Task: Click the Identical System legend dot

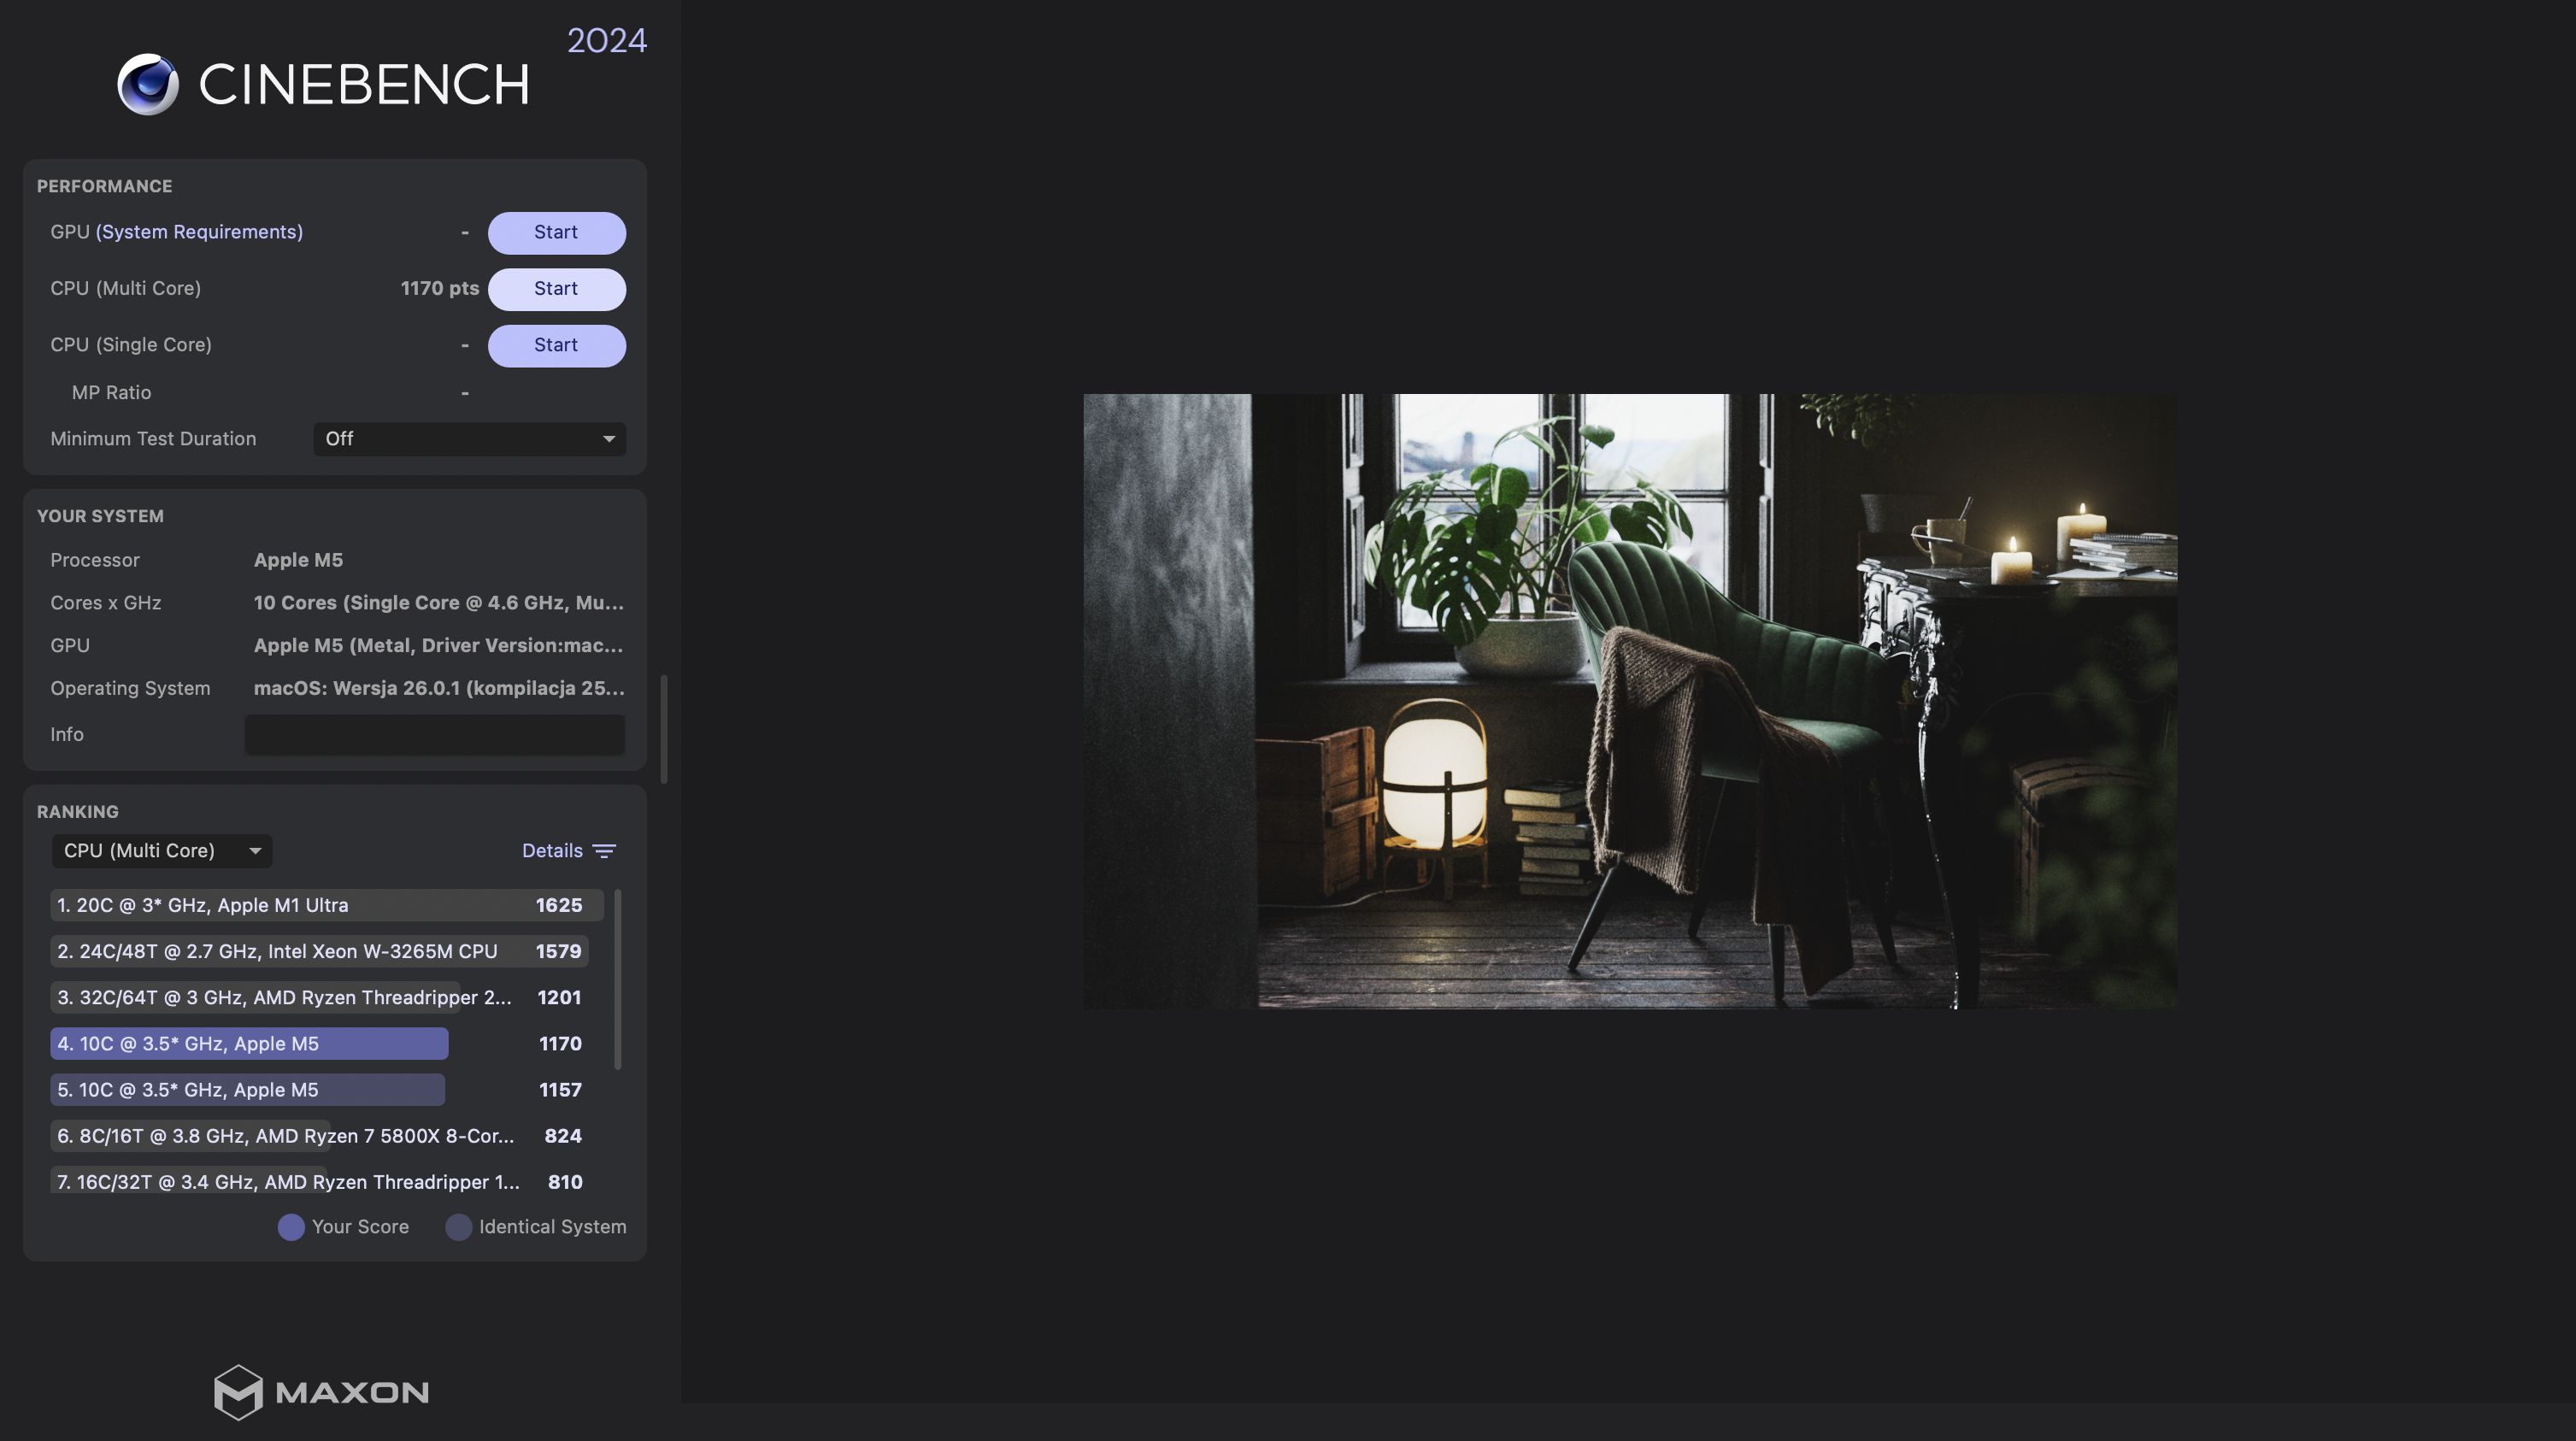Action: tap(458, 1227)
